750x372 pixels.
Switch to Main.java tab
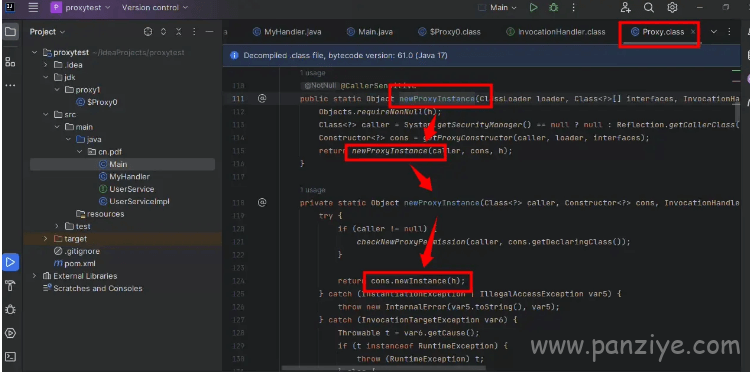click(369, 32)
